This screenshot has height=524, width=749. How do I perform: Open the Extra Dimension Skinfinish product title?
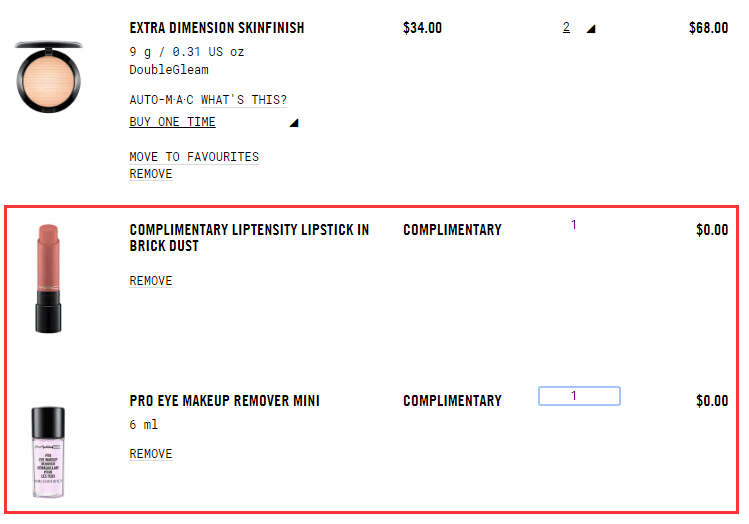(x=217, y=28)
